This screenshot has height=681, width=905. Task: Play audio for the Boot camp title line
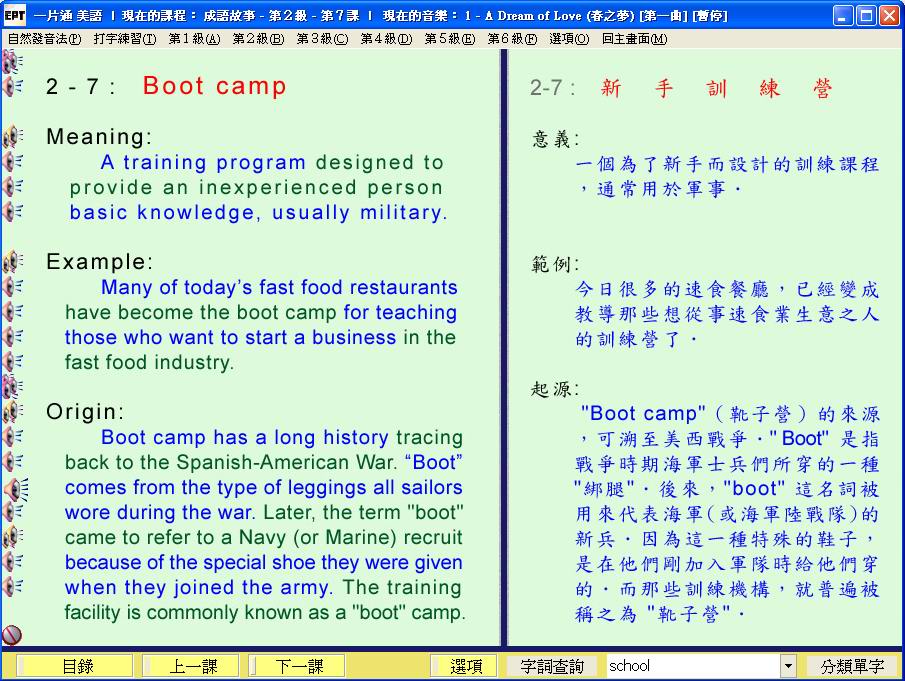[x=13, y=87]
